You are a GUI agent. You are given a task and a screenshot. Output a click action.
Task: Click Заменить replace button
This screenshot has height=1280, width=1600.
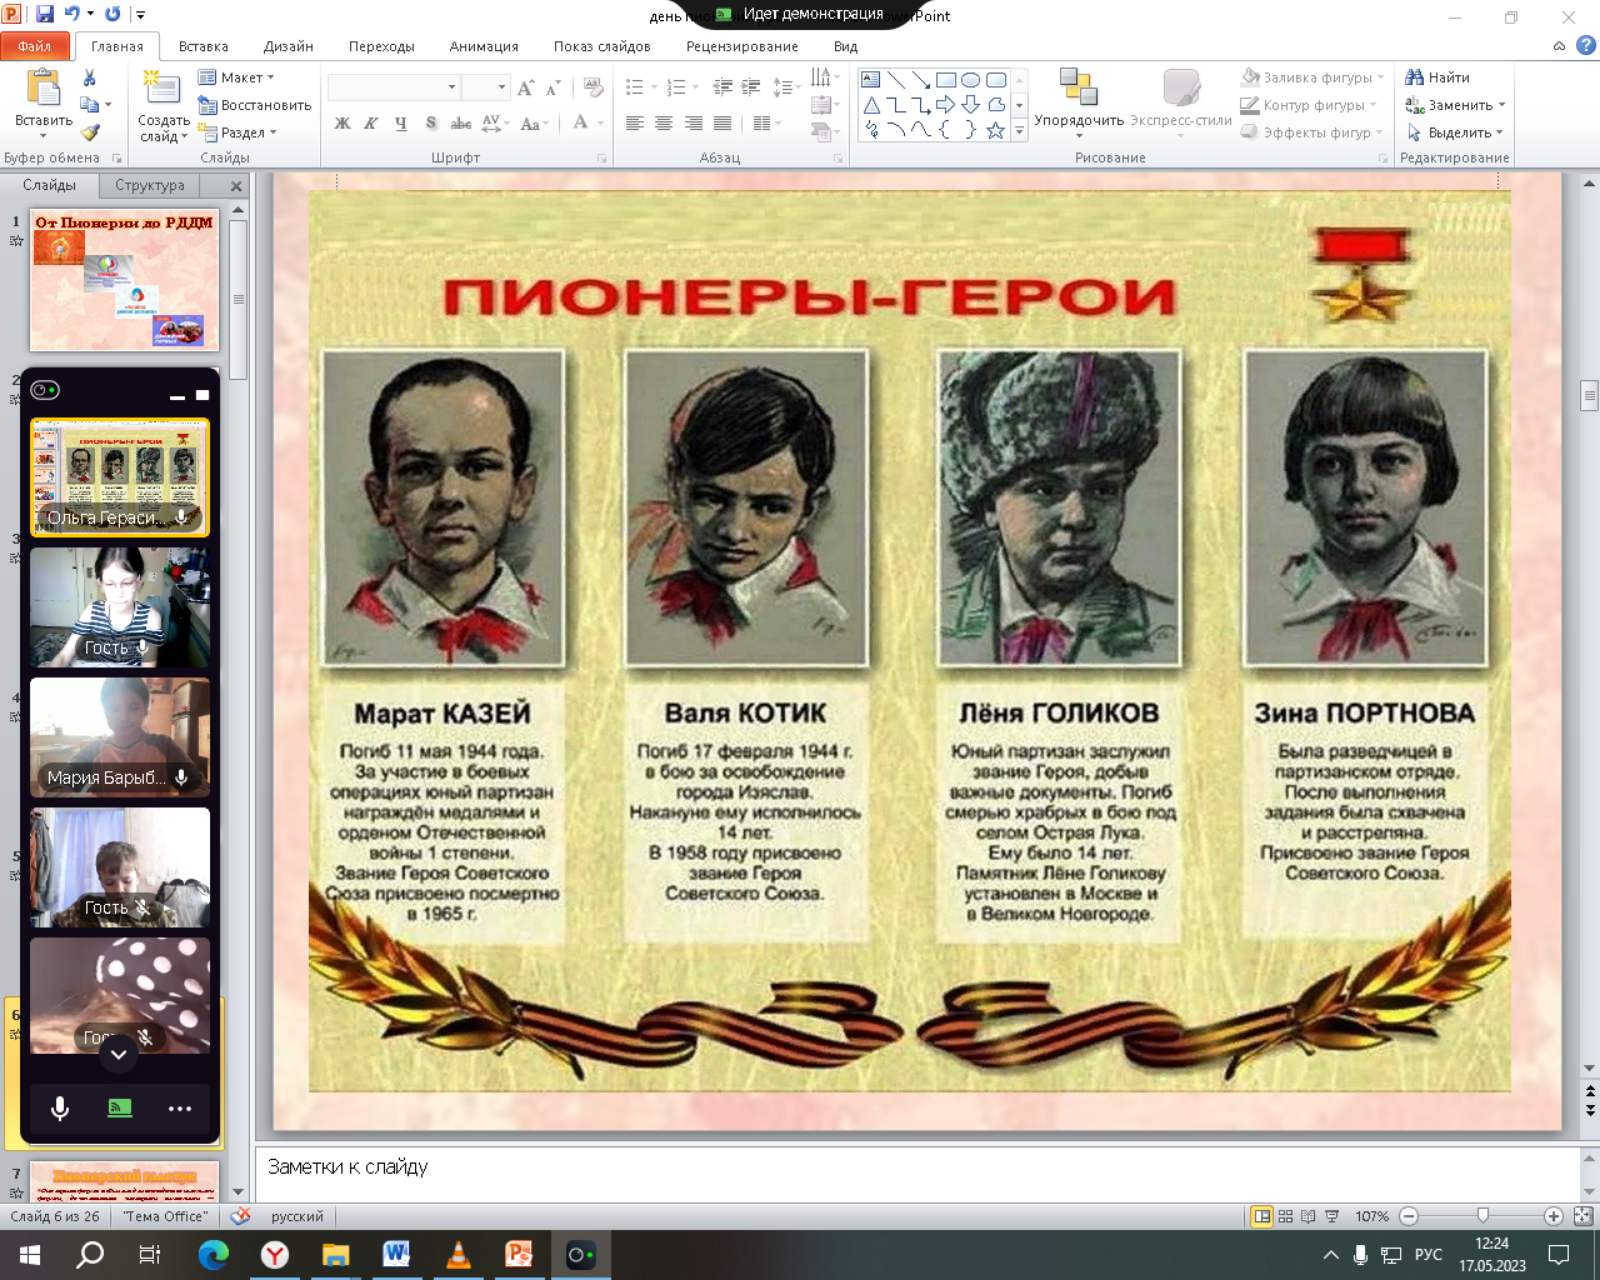(1455, 105)
